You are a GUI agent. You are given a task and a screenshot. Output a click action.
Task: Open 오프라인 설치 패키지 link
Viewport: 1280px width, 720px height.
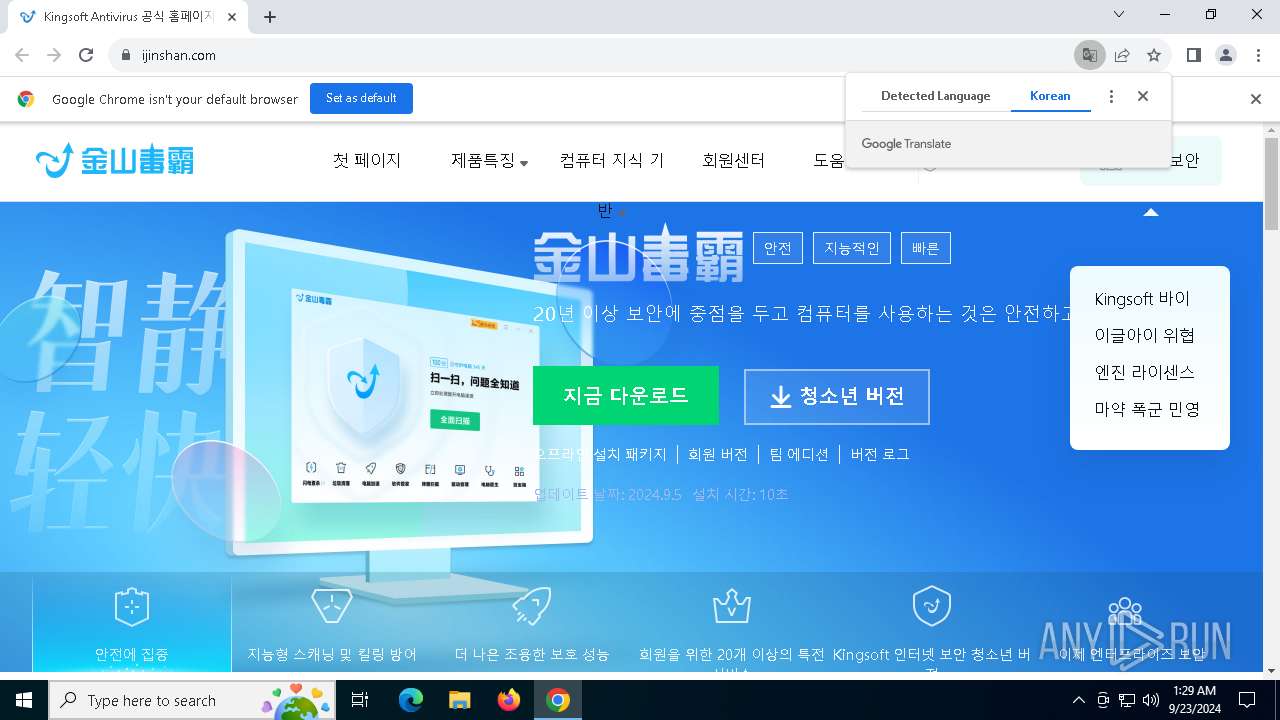pos(600,454)
